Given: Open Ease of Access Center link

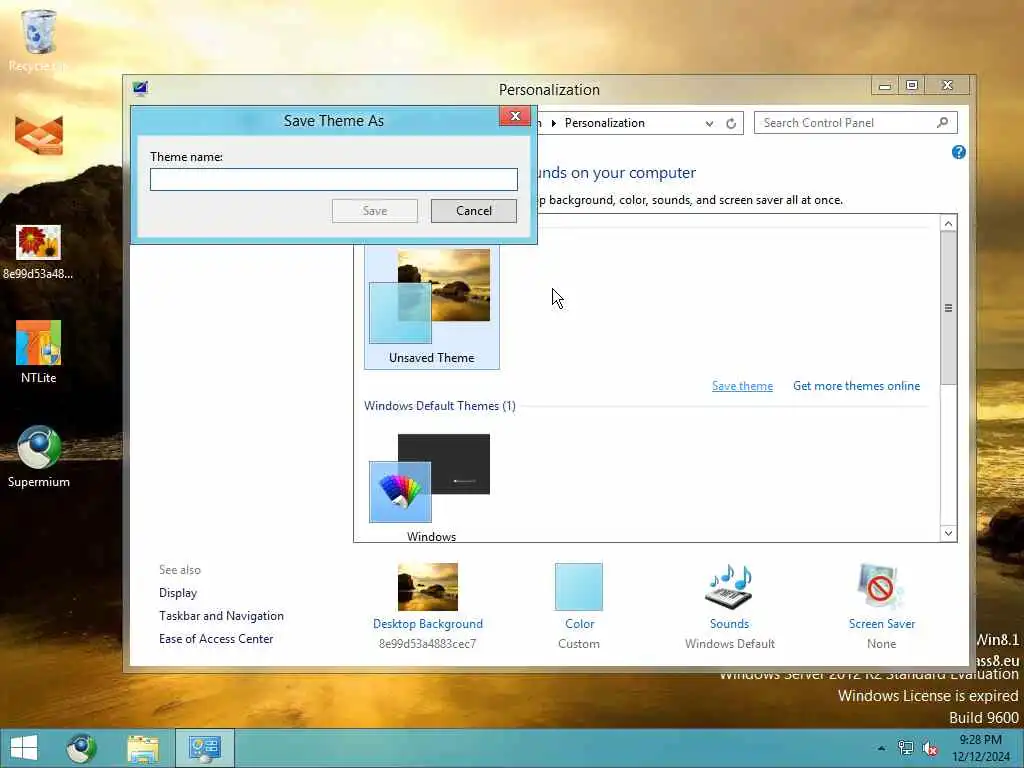Looking at the screenshot, I should coord(216,639).
